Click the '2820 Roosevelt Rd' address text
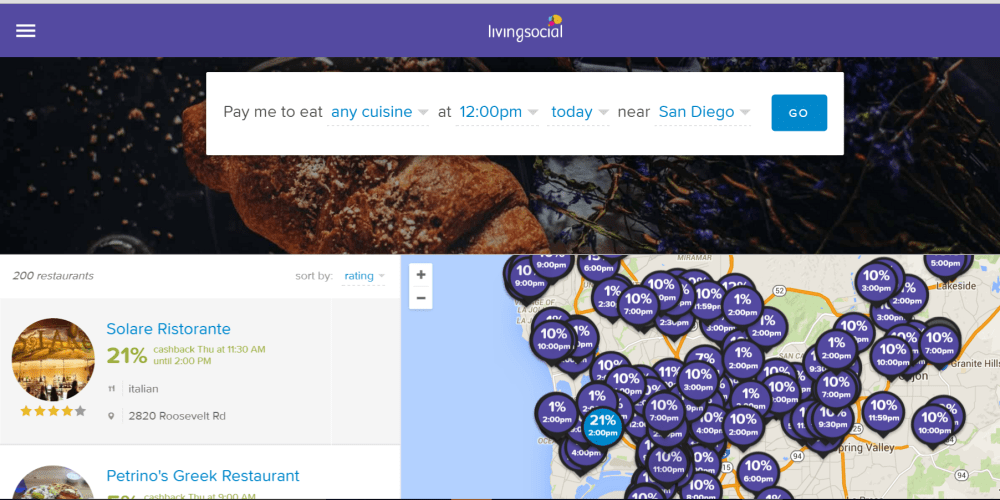The width and height of the screenshot is (1000, 500). 177,416
